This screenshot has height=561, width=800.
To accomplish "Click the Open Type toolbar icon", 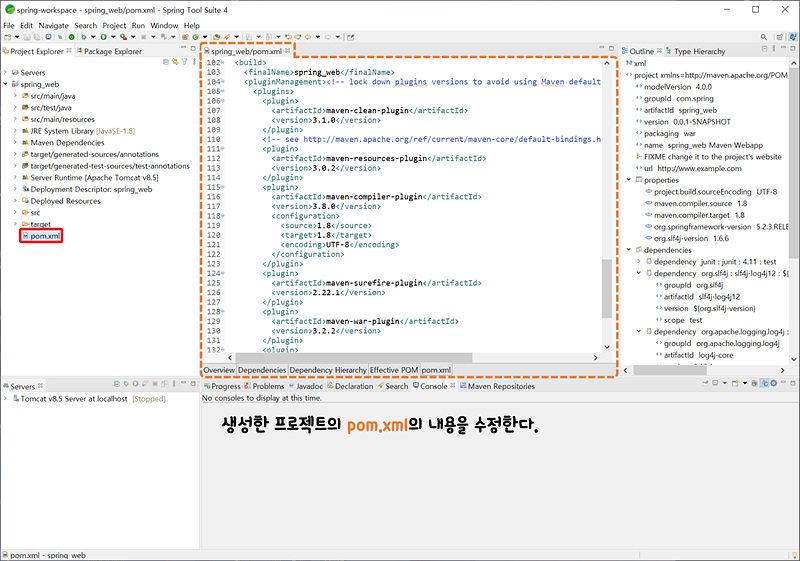I will click(x=216, y=37).
